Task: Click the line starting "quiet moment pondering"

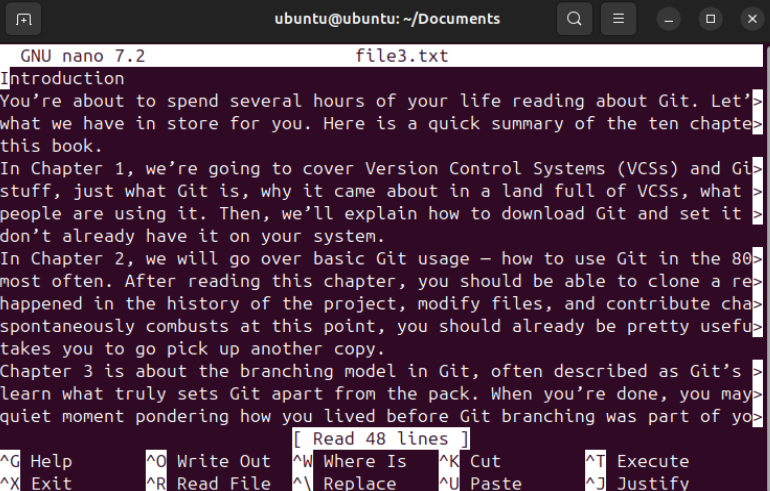Action: pos(381,417)
